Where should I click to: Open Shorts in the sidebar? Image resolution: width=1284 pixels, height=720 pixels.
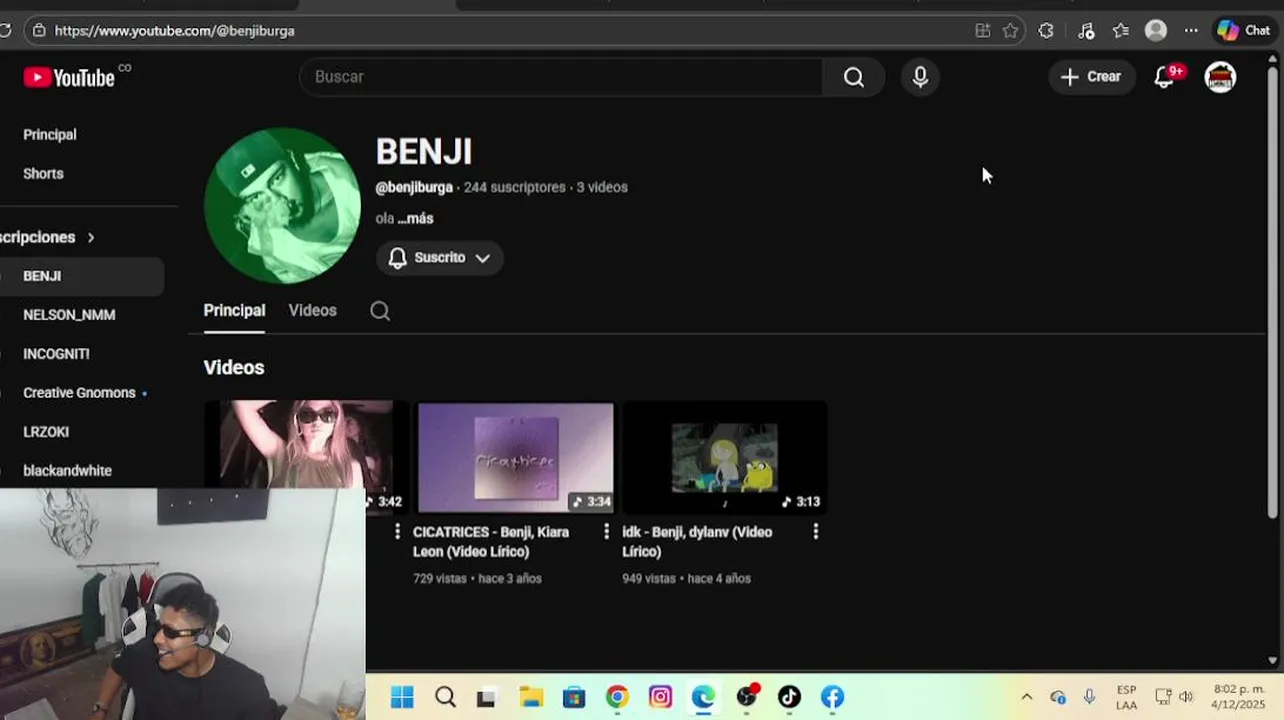click(43, 174)
